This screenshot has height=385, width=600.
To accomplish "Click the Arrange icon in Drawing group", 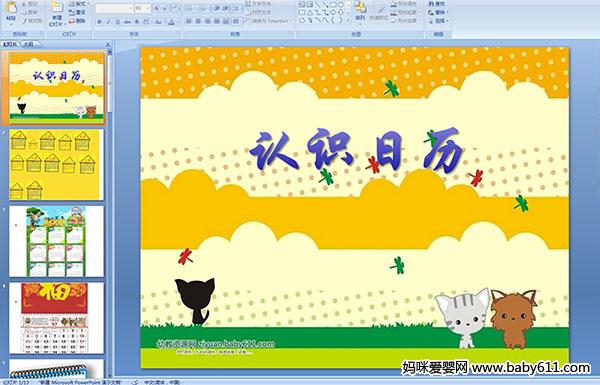I will tap(360, 8).
